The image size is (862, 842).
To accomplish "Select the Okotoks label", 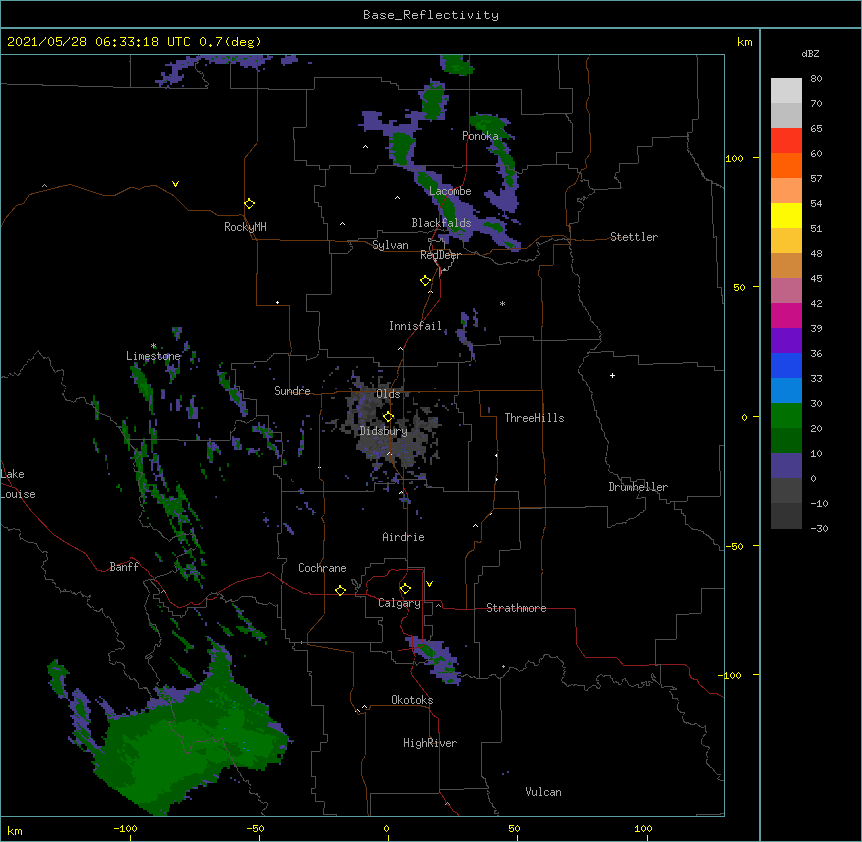I will tap(412, 700).
